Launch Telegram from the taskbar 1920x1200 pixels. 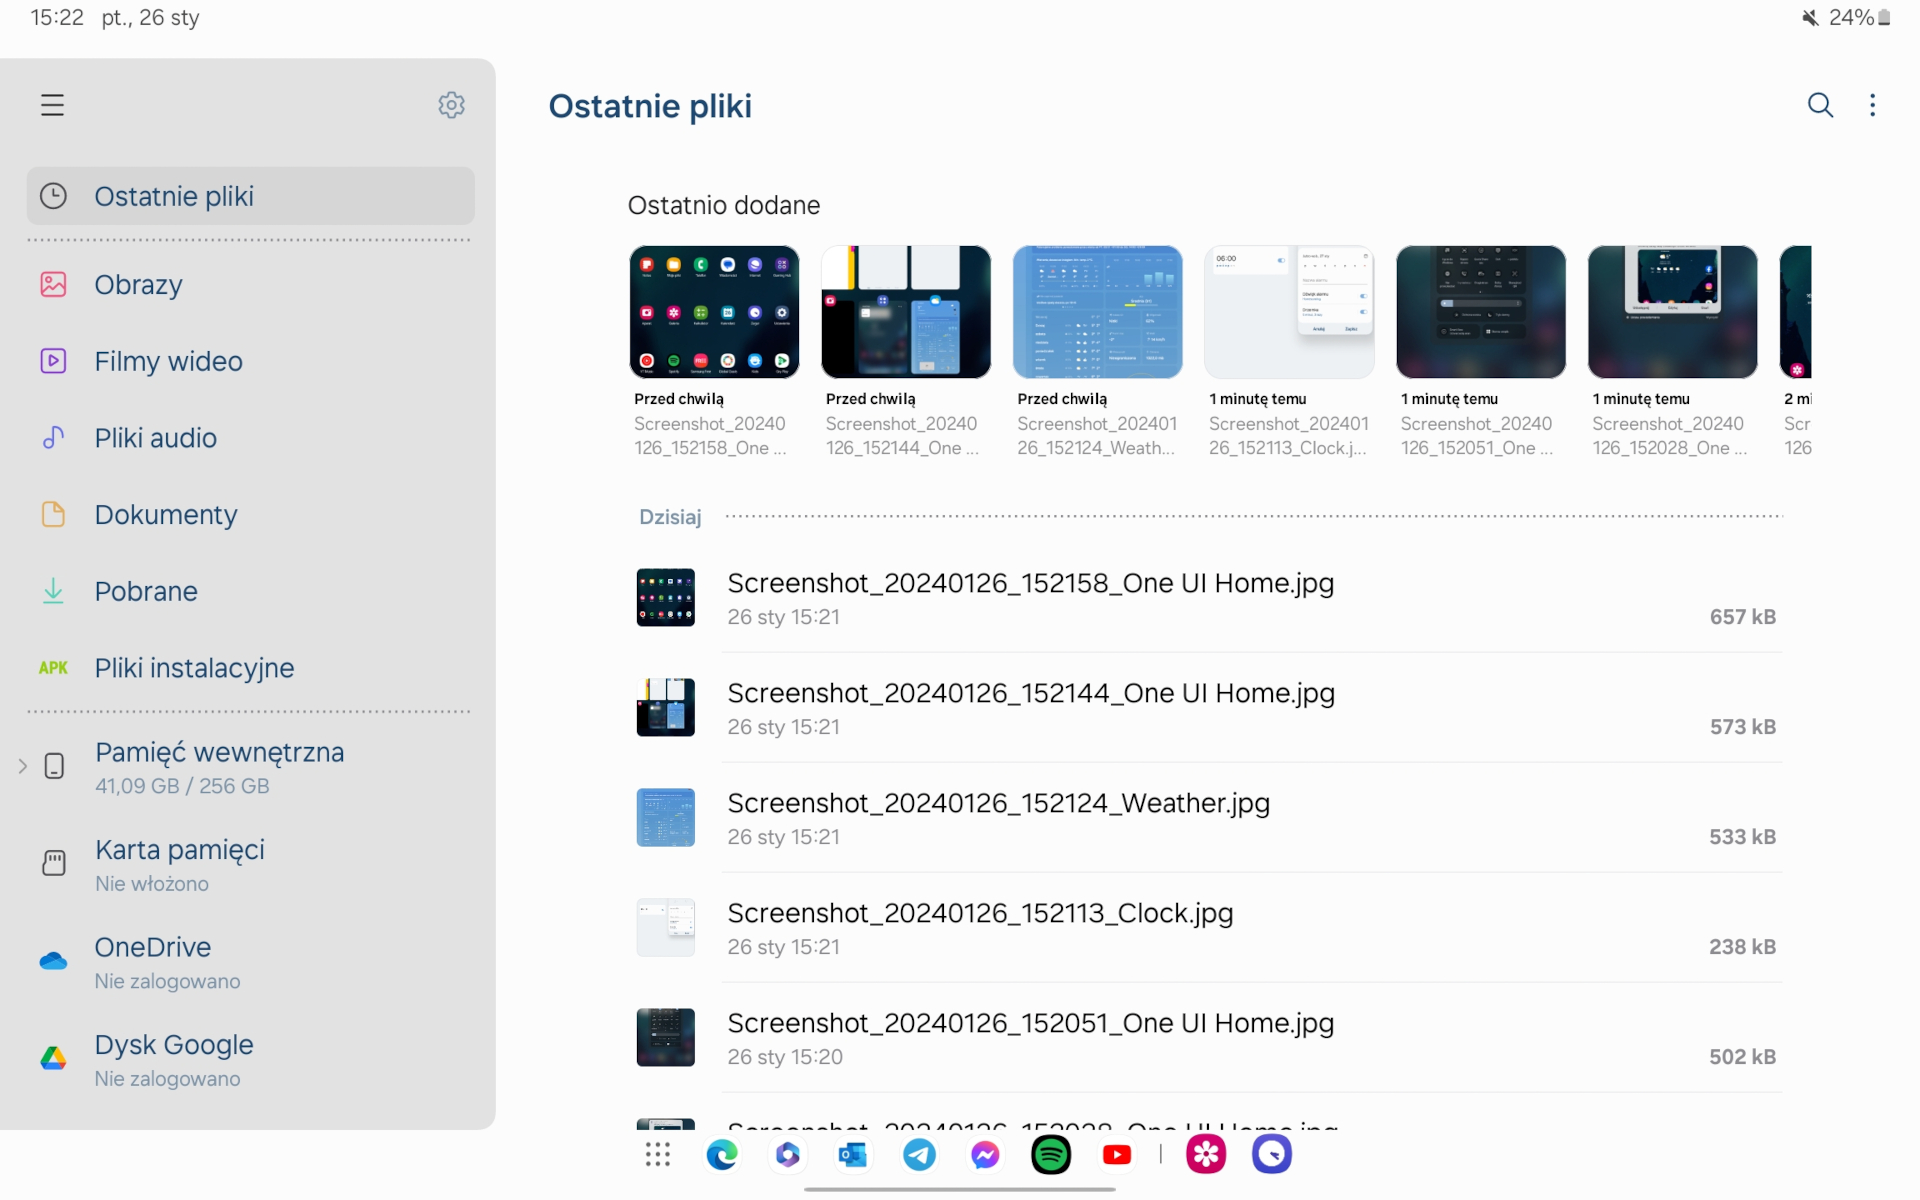click(919, 1155)
